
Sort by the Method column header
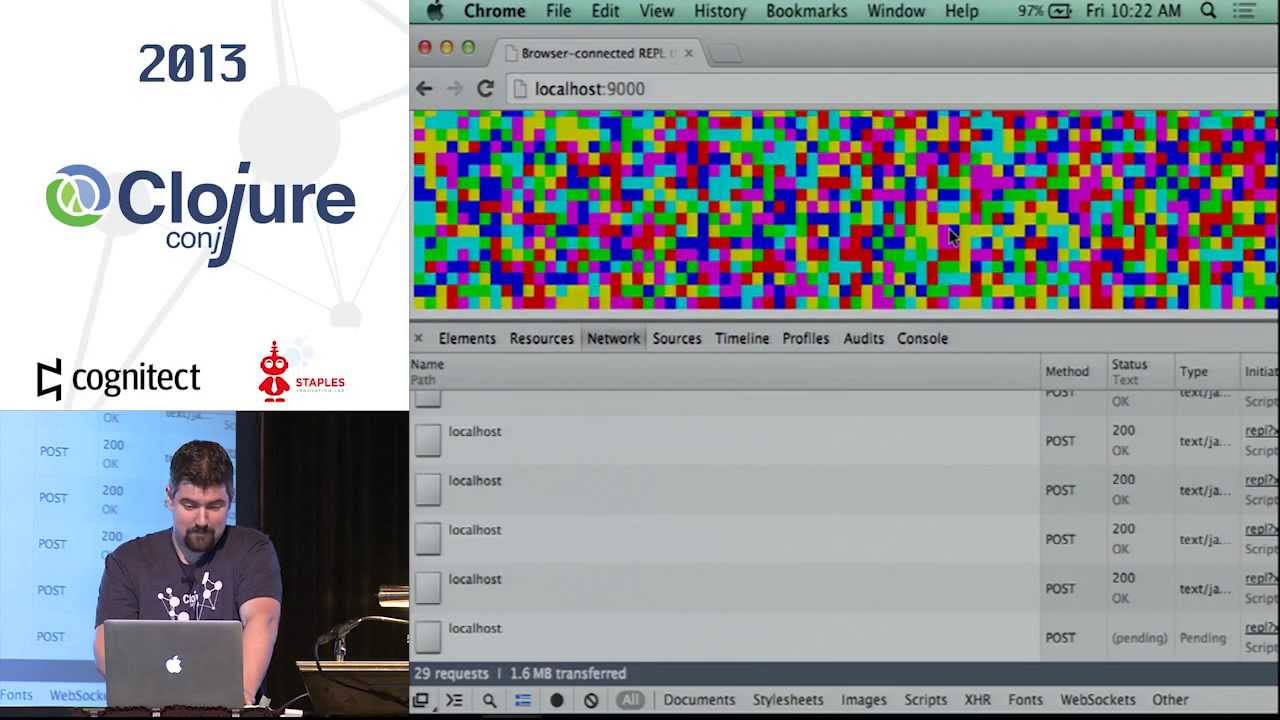click(x=1074, y=371)
